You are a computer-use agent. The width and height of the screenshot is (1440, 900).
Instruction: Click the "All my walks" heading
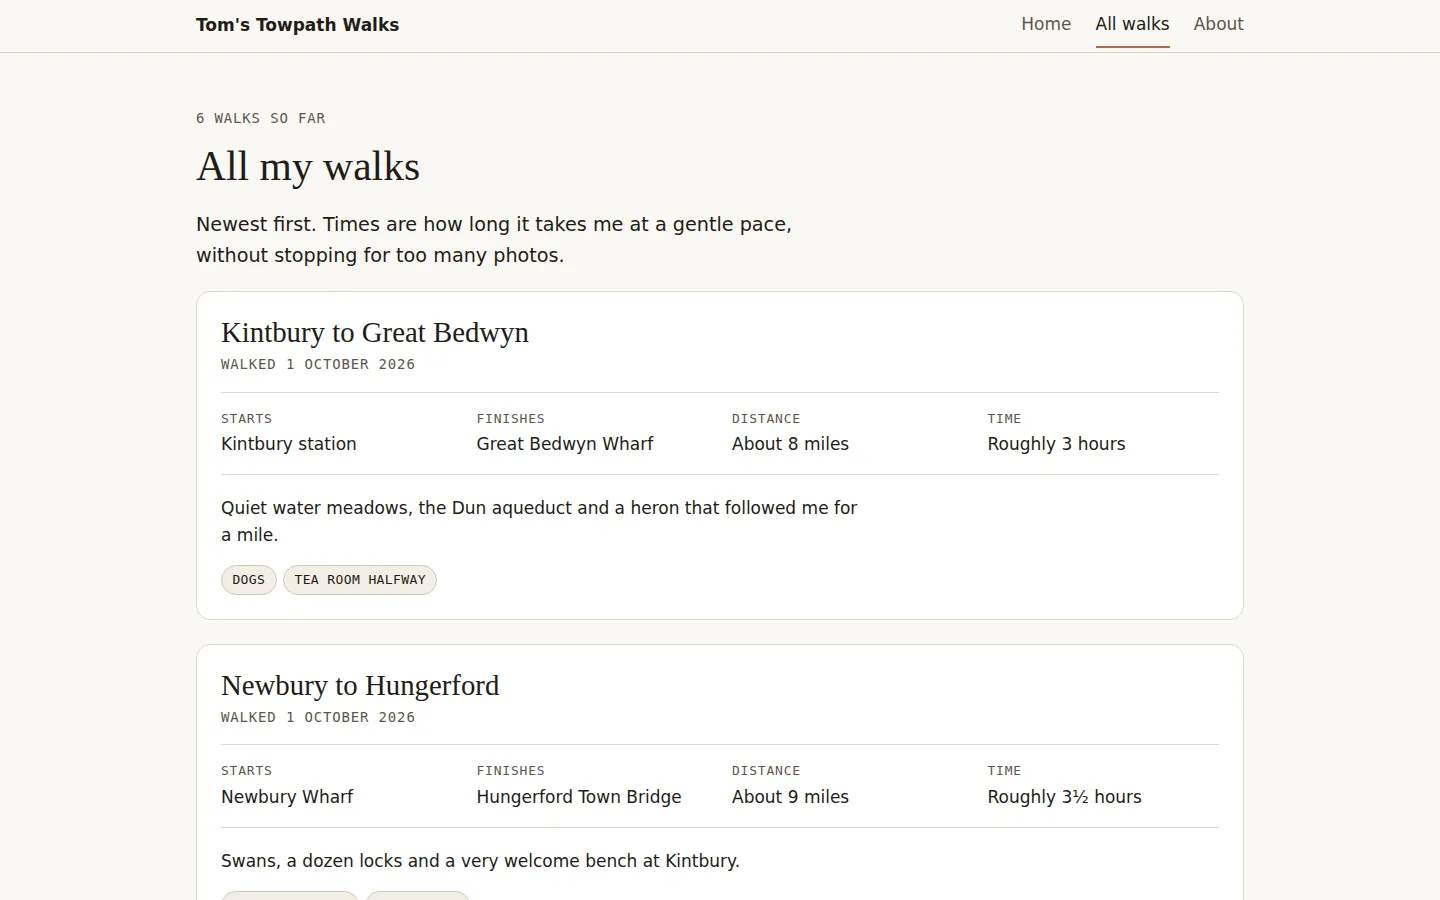pyautogui.click(x=308, y=167)
